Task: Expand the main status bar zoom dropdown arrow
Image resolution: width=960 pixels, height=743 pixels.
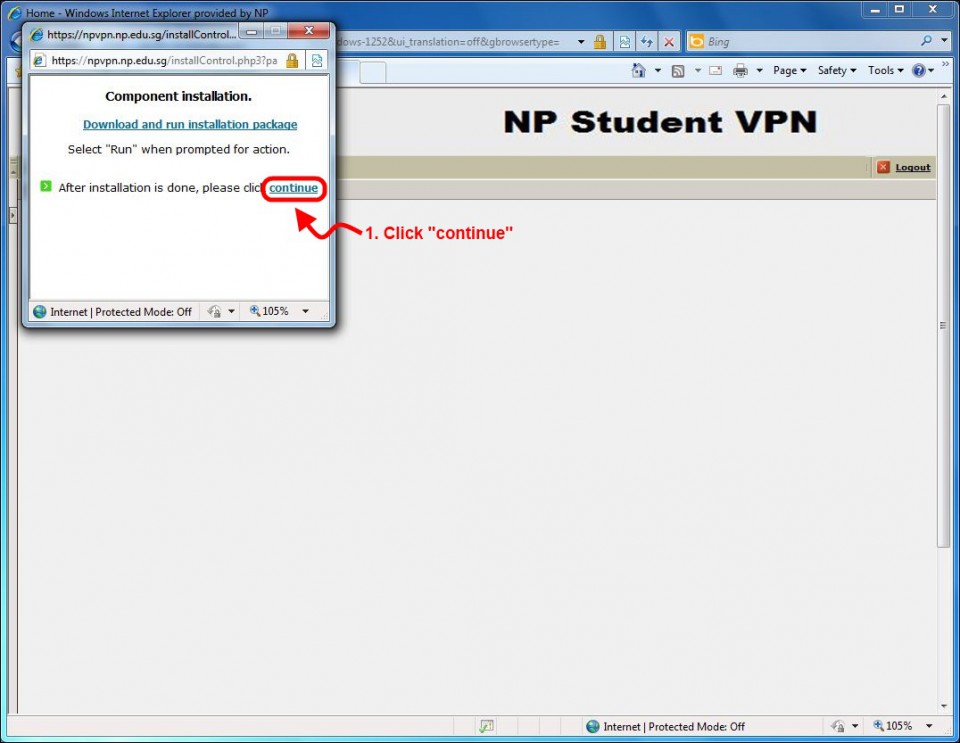Action: (x=929, y=726)
